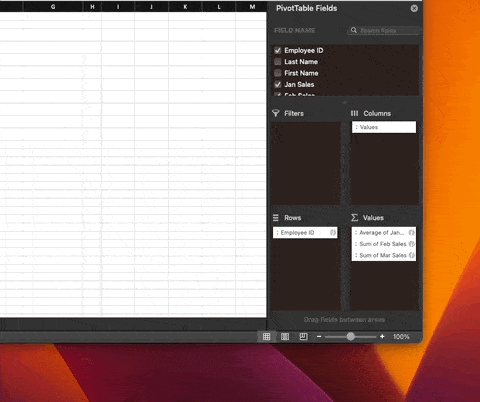Click the Last Name field label
This screenshot has width=480, height=402.
[301, 62]
